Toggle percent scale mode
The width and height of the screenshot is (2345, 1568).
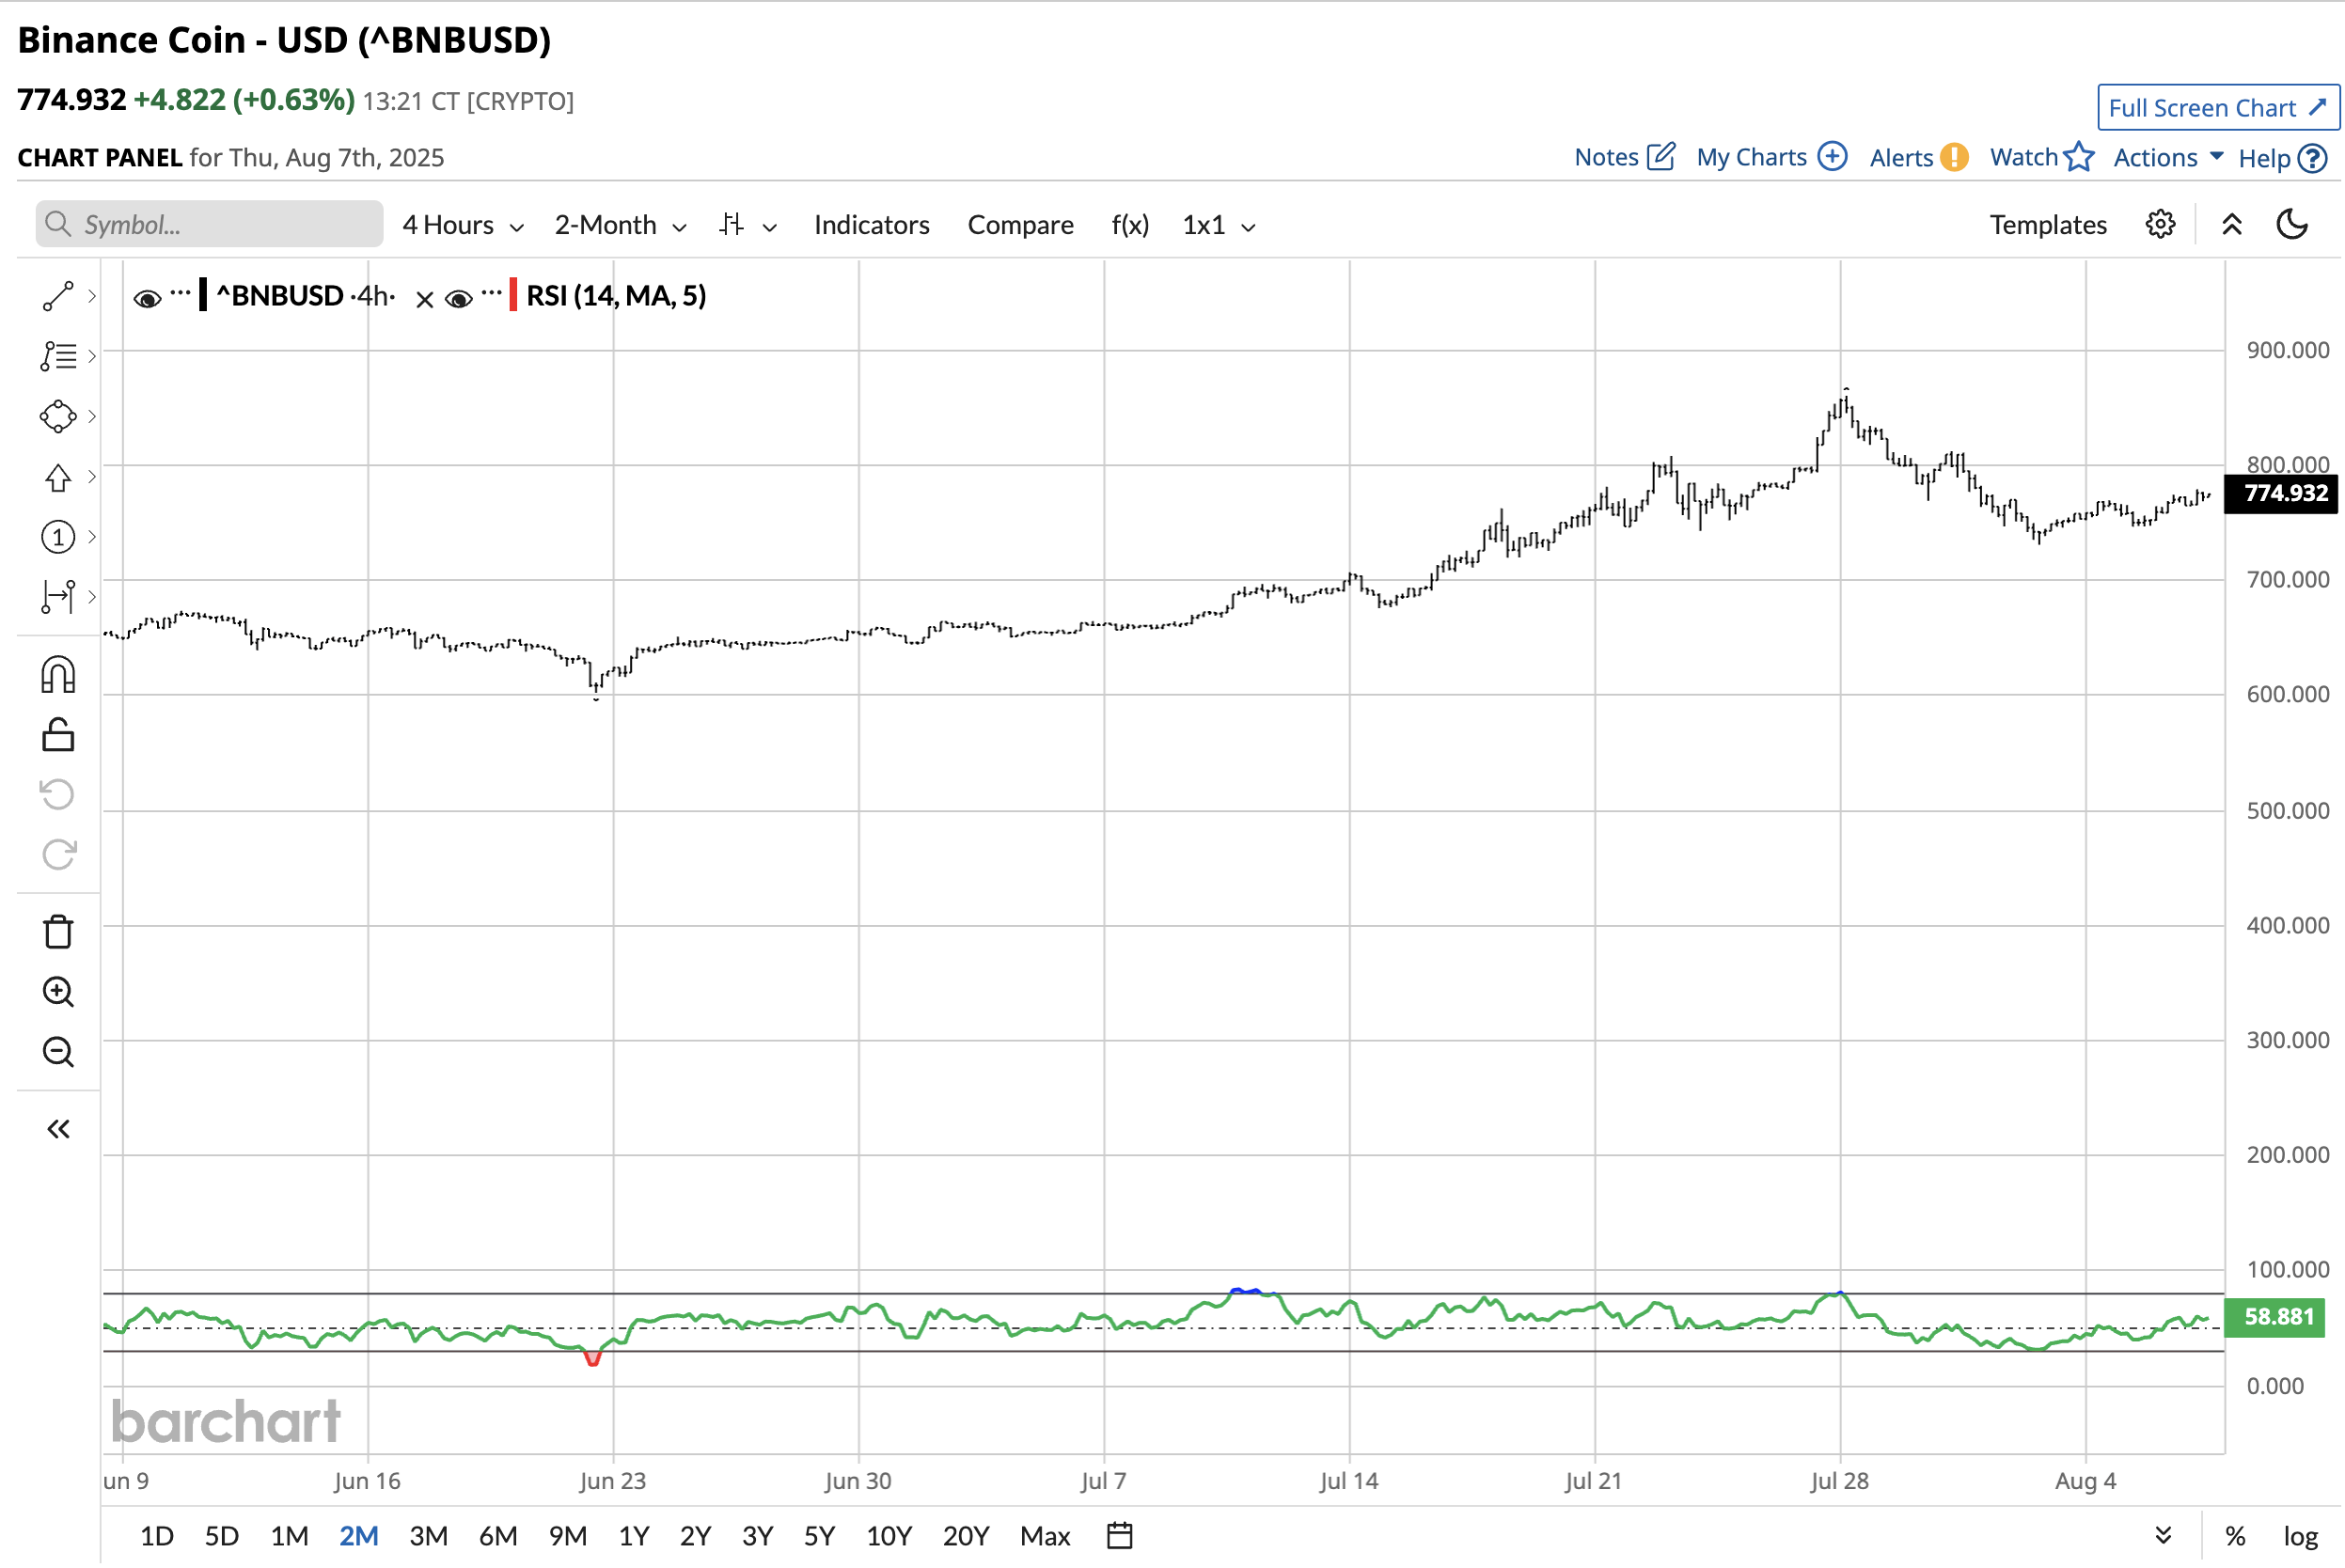click(2235, 1536)
